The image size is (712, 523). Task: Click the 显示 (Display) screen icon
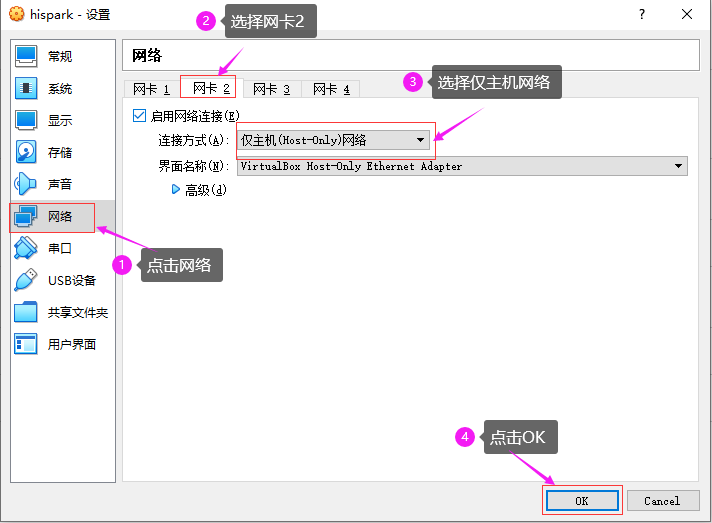[27, 121]
